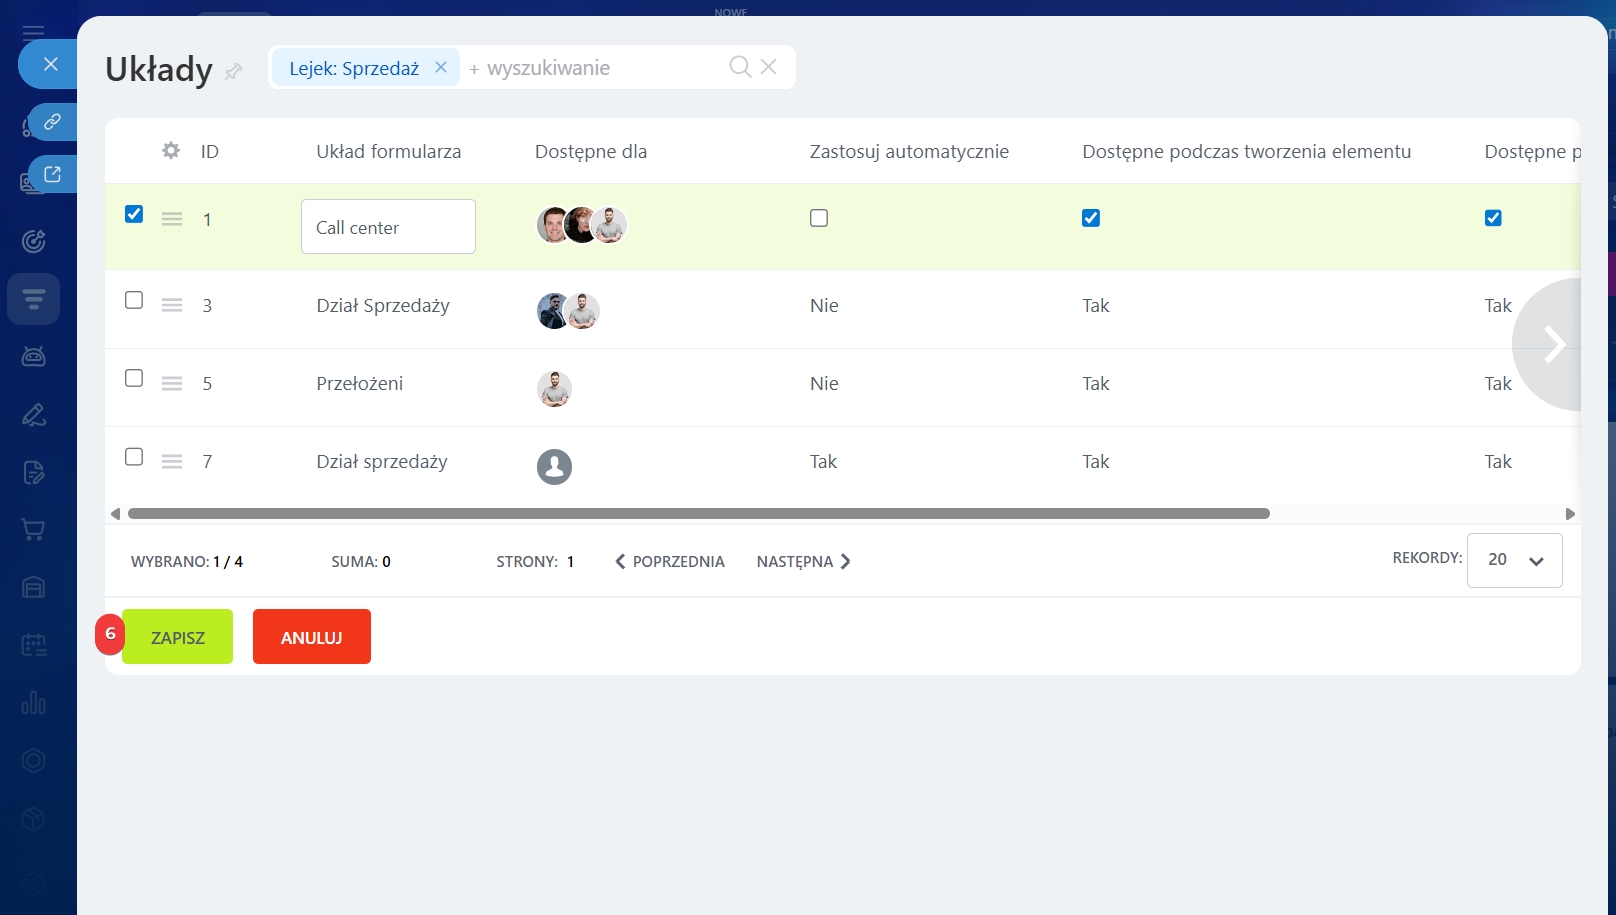Click the copy link sidebar button
This screenshot has height=915, width=1616.
pos(52,122)
